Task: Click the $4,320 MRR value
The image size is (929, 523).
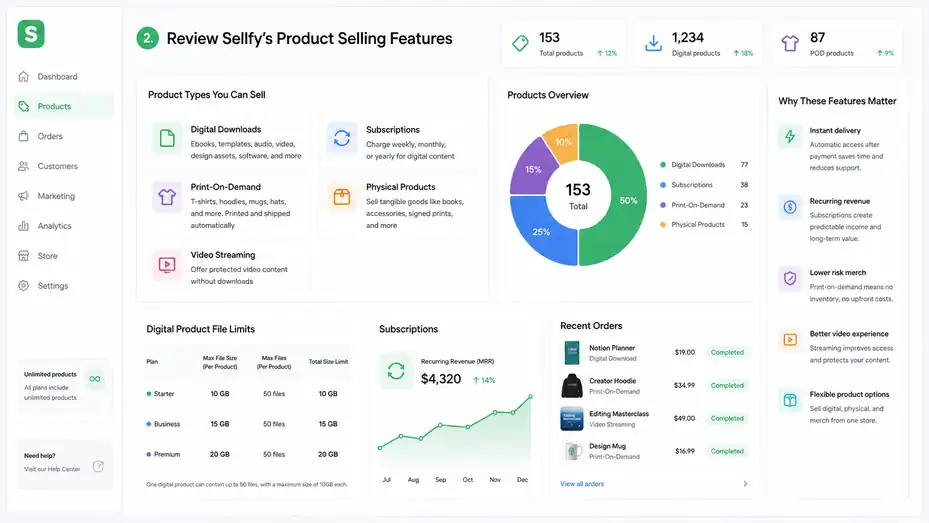Action: click(441, 379)
